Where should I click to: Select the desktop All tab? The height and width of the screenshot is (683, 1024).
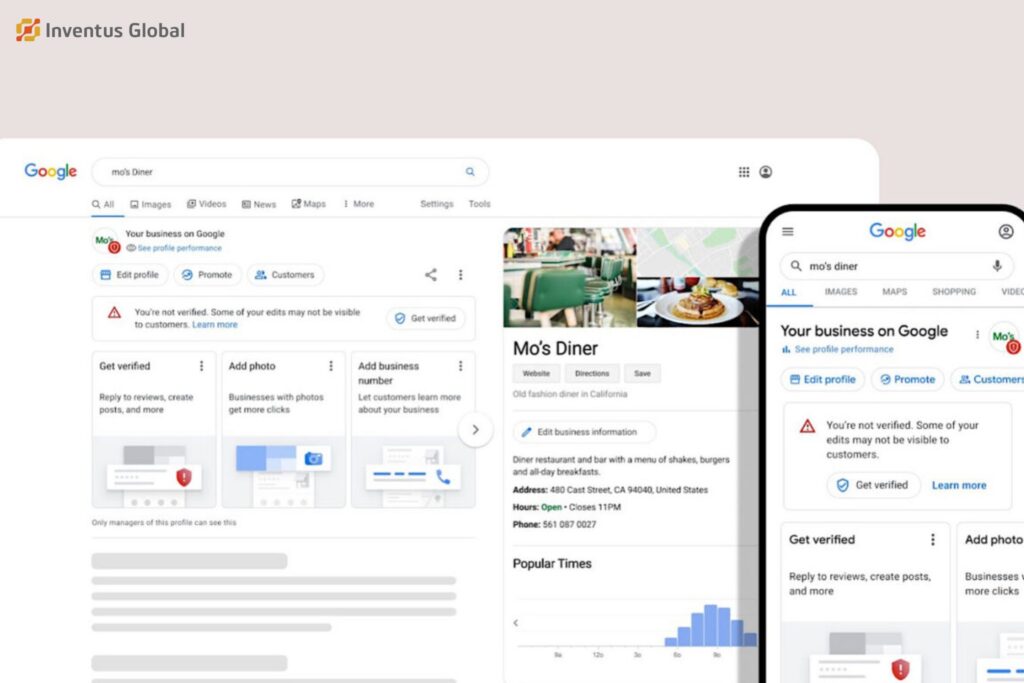pos(103,204)
